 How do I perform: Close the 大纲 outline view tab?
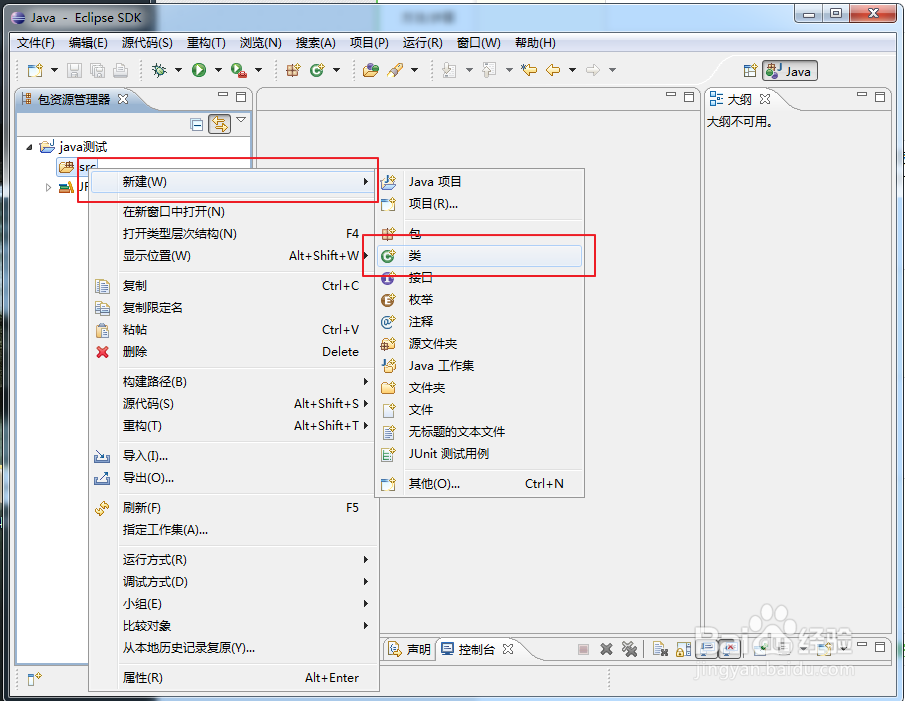[x=765, y=99]
